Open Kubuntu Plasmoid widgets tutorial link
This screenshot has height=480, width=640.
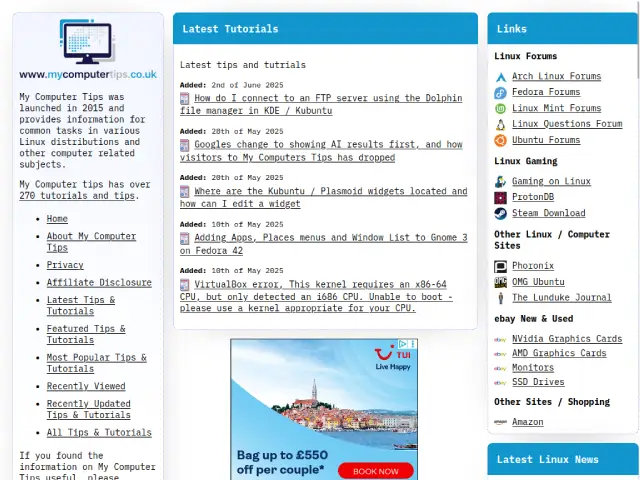(x=324, y=198)
